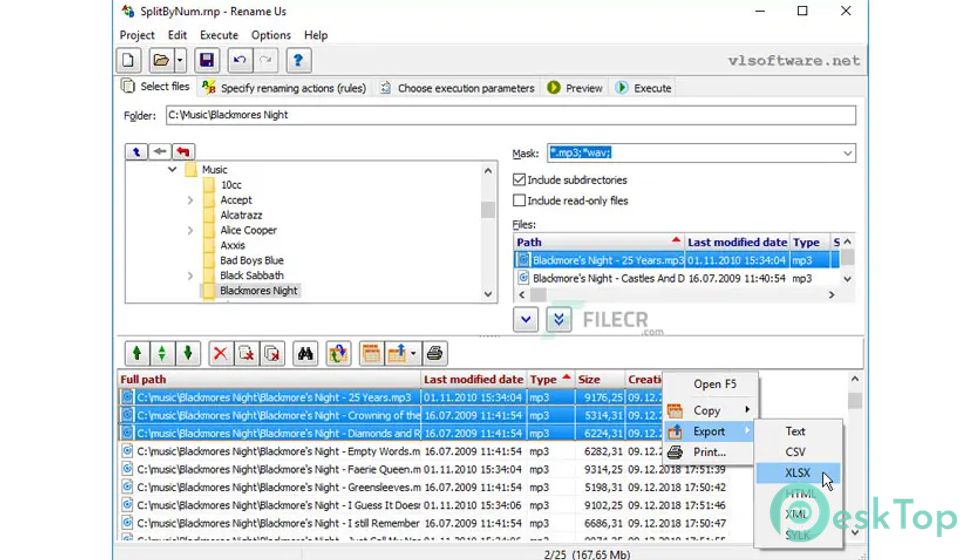Redo with the greyed redo arrow

pyautogui.click(x=266, y=61)
